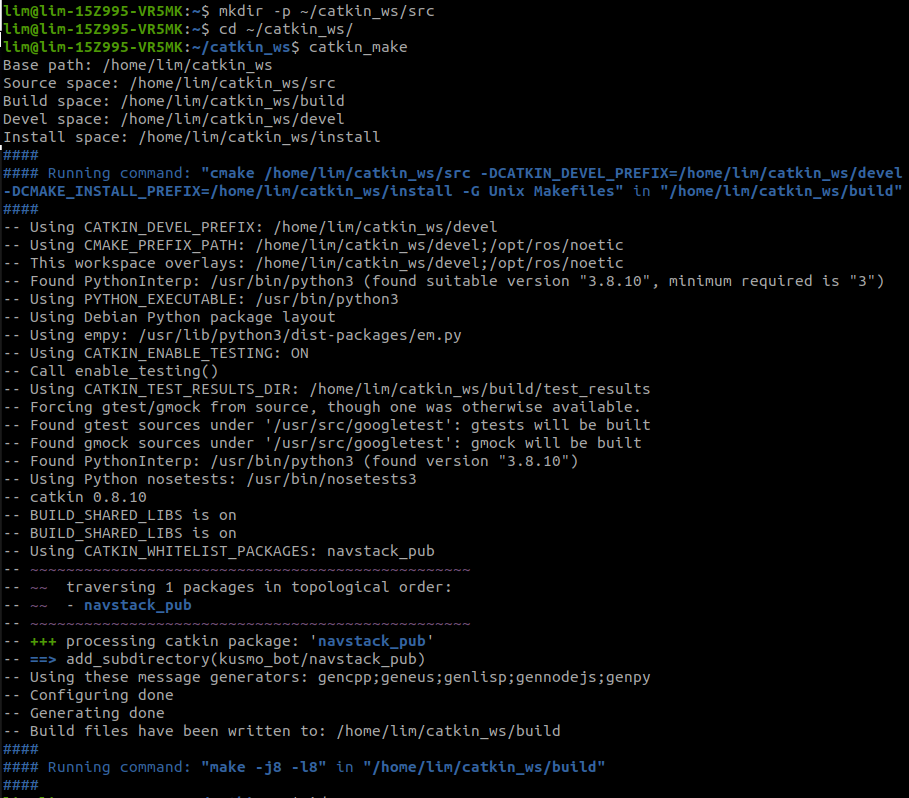Click 'Base path: /home/lim/catkin_ws' line
909x798 pixels.
(137, 65)
